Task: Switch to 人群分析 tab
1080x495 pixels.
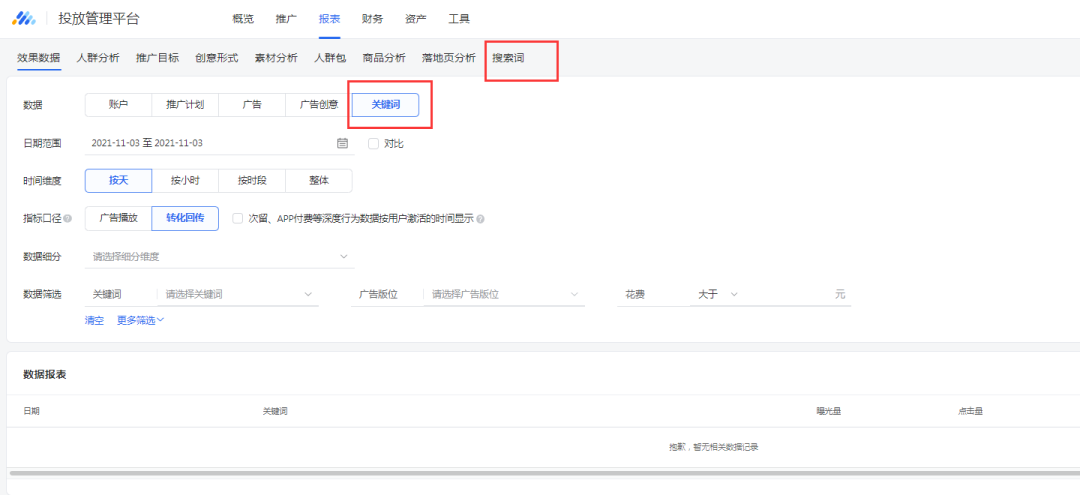Action: (x=98, y=58)
